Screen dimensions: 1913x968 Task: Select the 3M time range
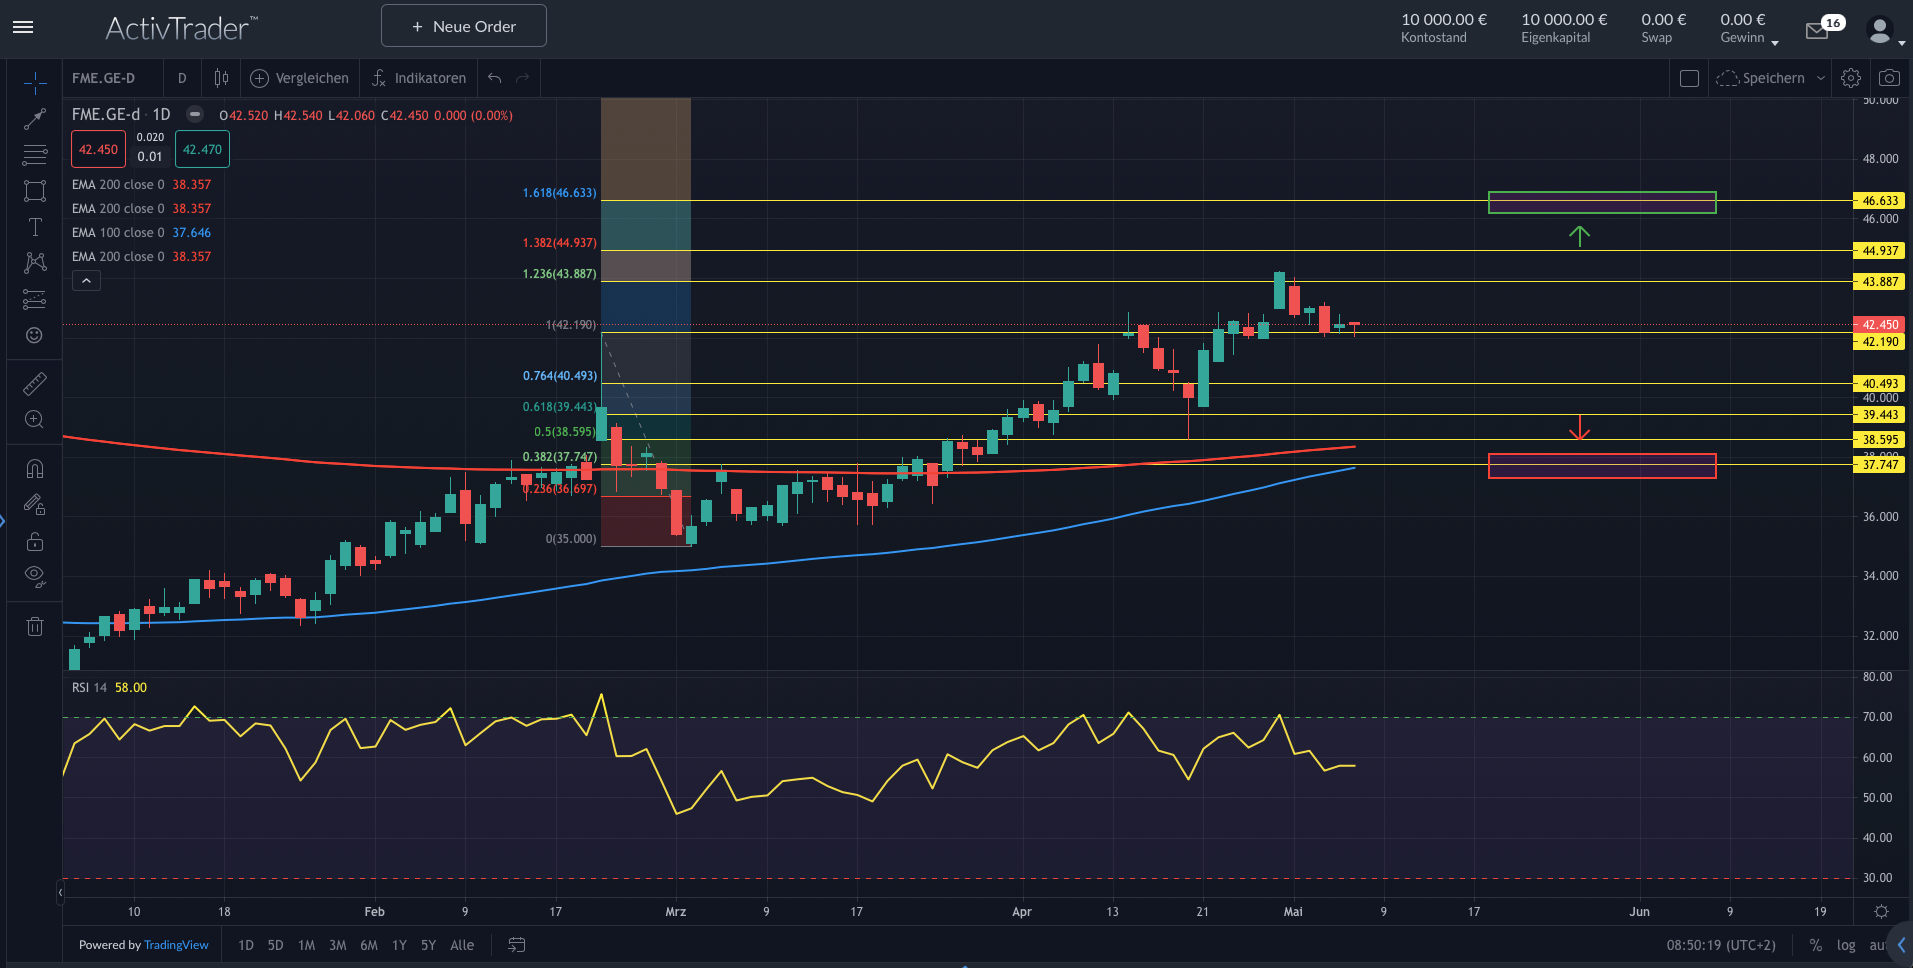click(337, 945)
